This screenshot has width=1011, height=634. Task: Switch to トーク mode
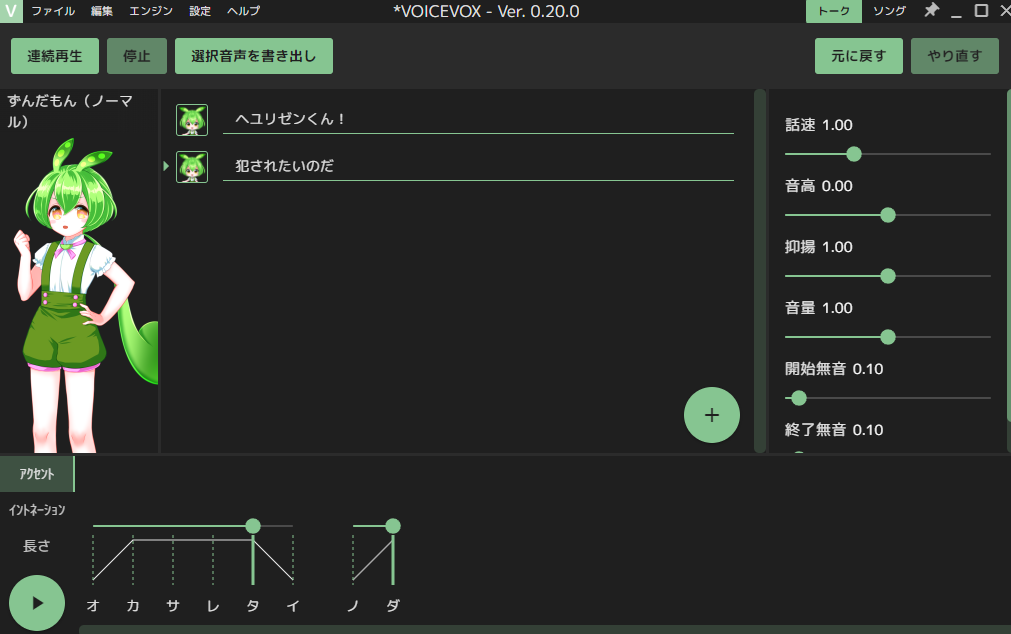834,11
